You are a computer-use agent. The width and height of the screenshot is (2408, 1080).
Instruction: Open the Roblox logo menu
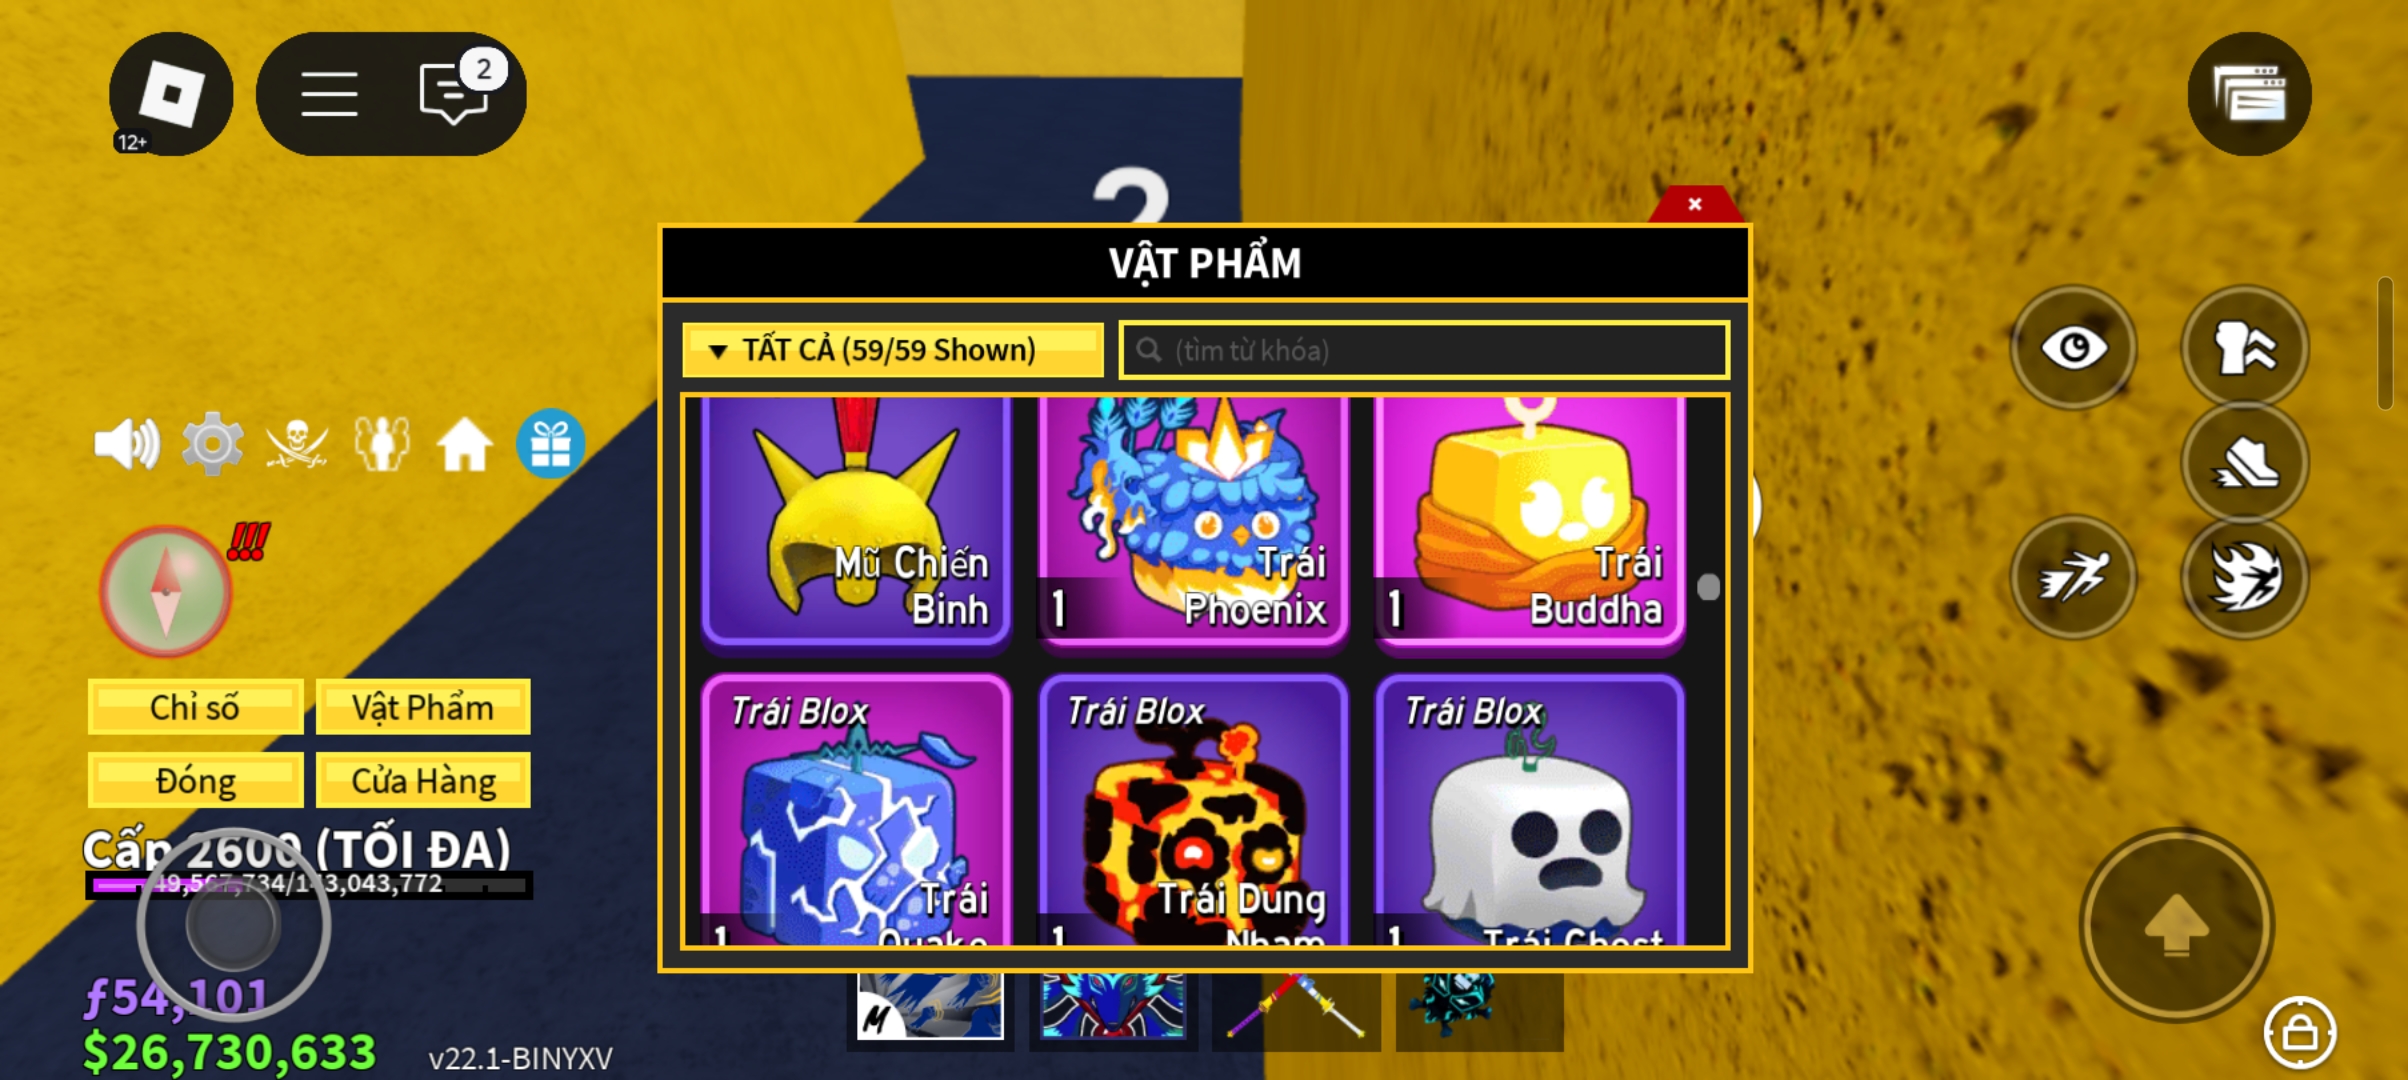click(171, 94)
